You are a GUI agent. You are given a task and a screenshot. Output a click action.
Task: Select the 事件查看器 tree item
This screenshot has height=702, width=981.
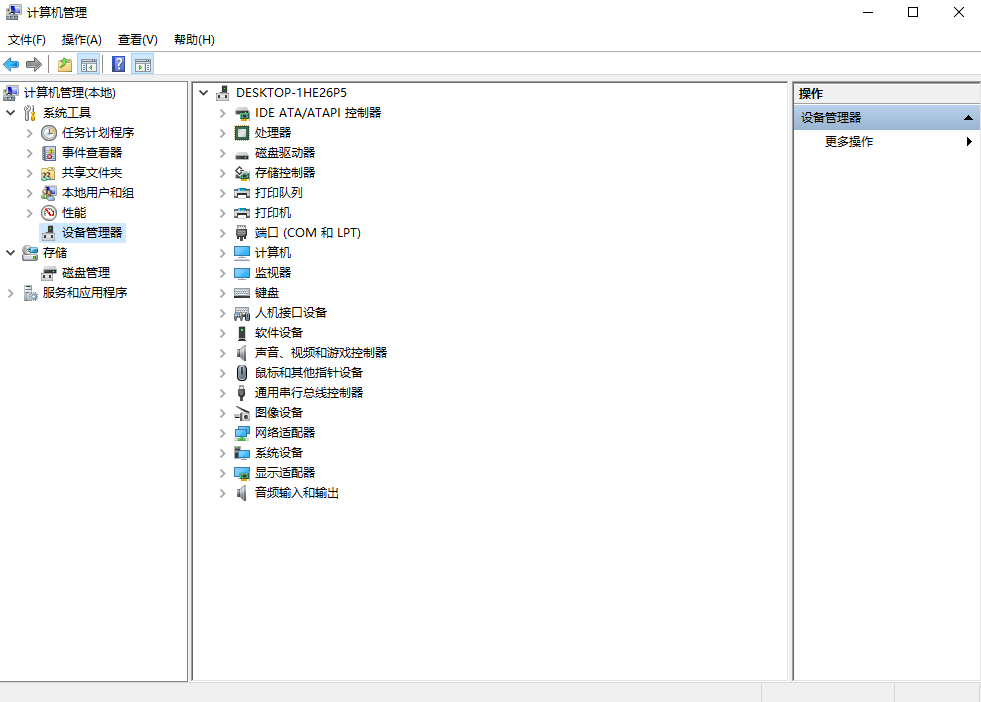[92, 153]
